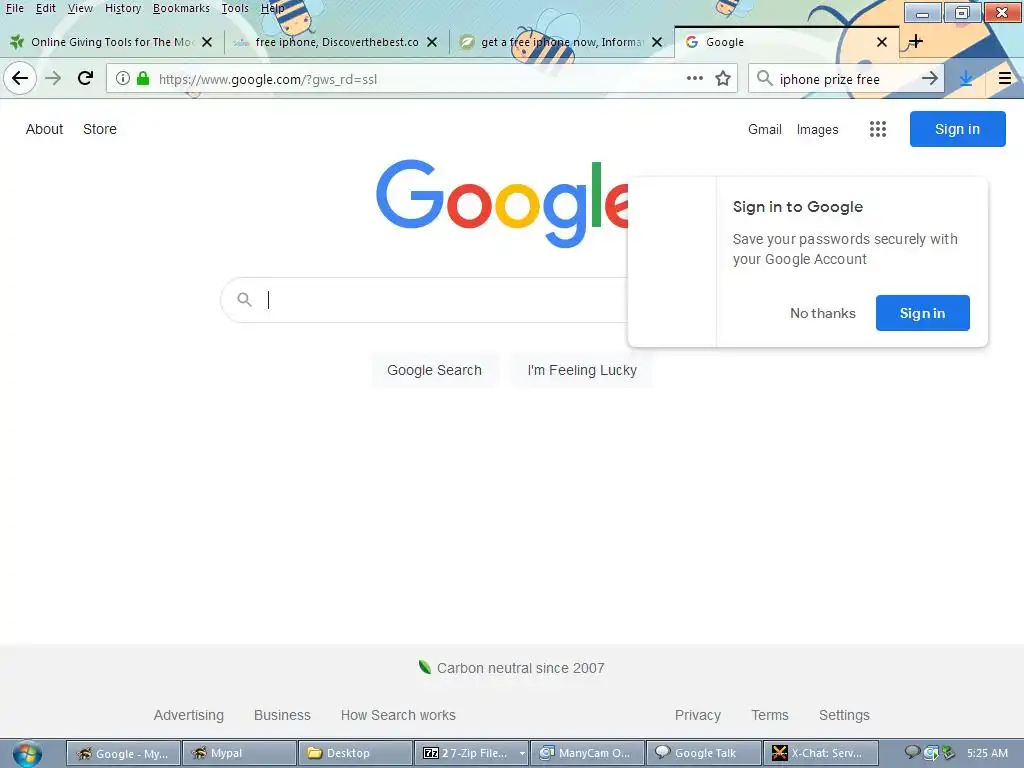Click Sign in inside the popup
Image resolution: width=1024 pixels, height=768 pixels.
(922, 313)
